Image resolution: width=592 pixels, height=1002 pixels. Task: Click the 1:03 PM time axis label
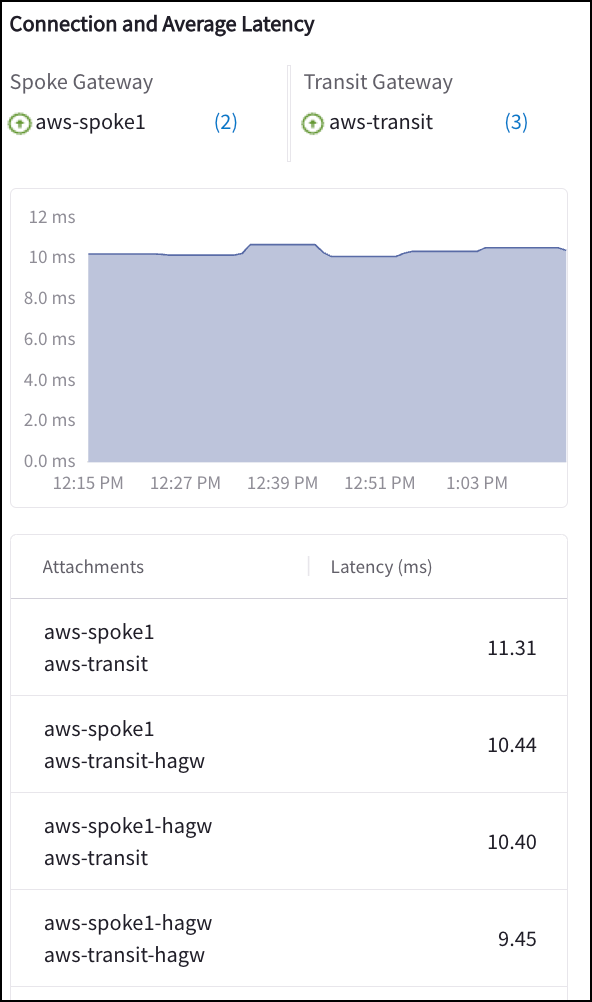477,483
